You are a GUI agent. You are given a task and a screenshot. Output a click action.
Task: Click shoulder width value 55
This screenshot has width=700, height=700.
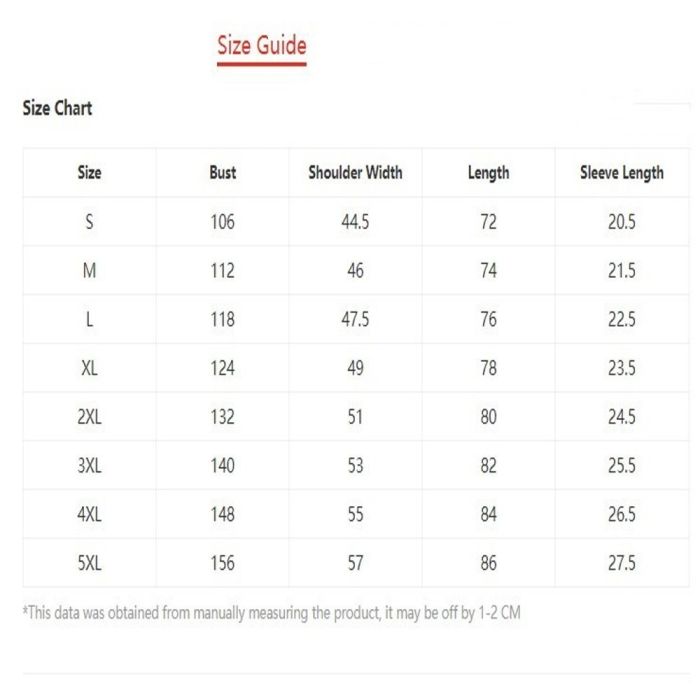point(355,514)
